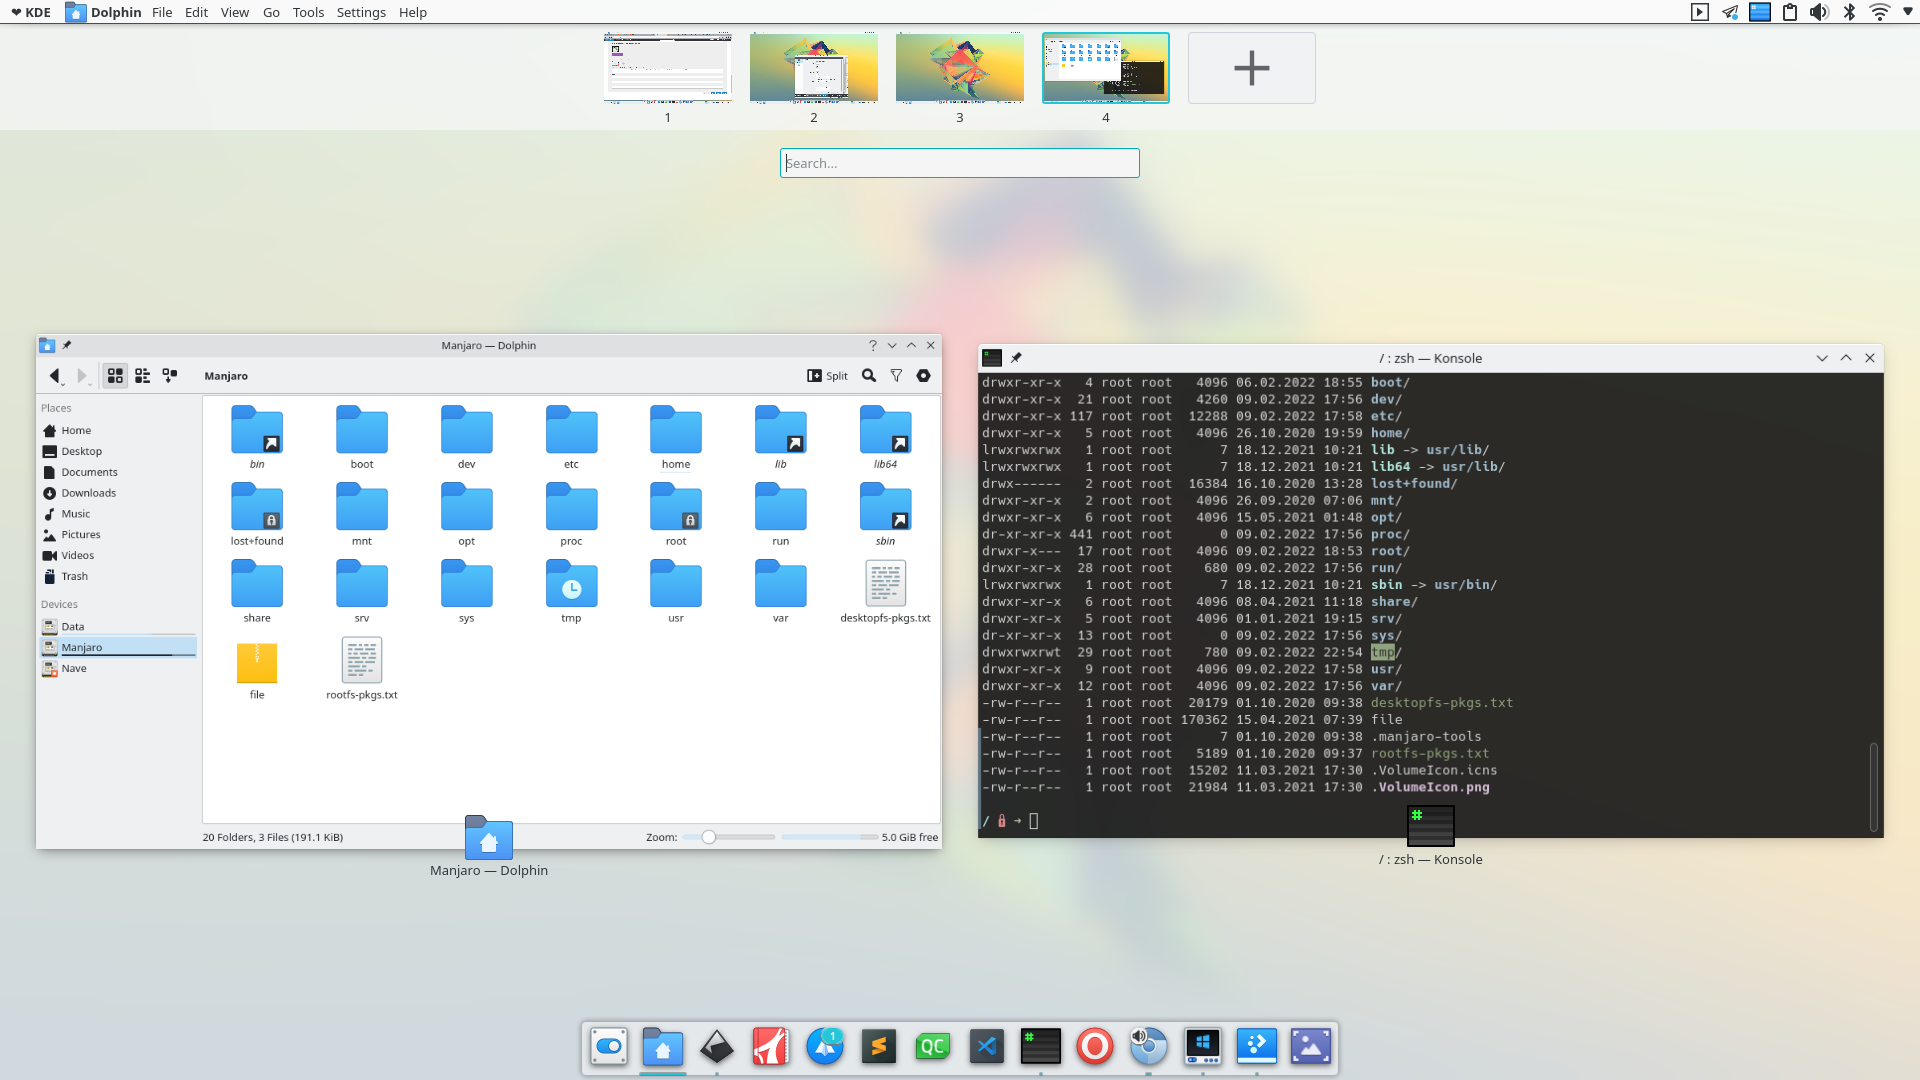Open the bin folder in Dolphin
The width and height of the screenshot is (1920, 1080).
click(x=257, y=437)
